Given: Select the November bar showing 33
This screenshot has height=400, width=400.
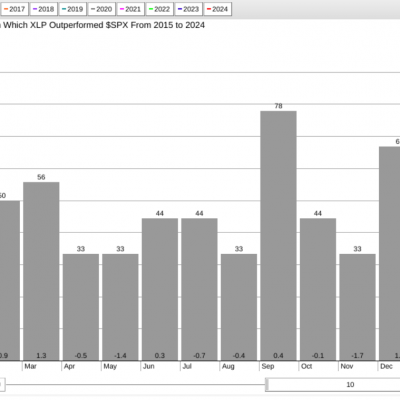Looking at the screenshot, I should [357, 307].
